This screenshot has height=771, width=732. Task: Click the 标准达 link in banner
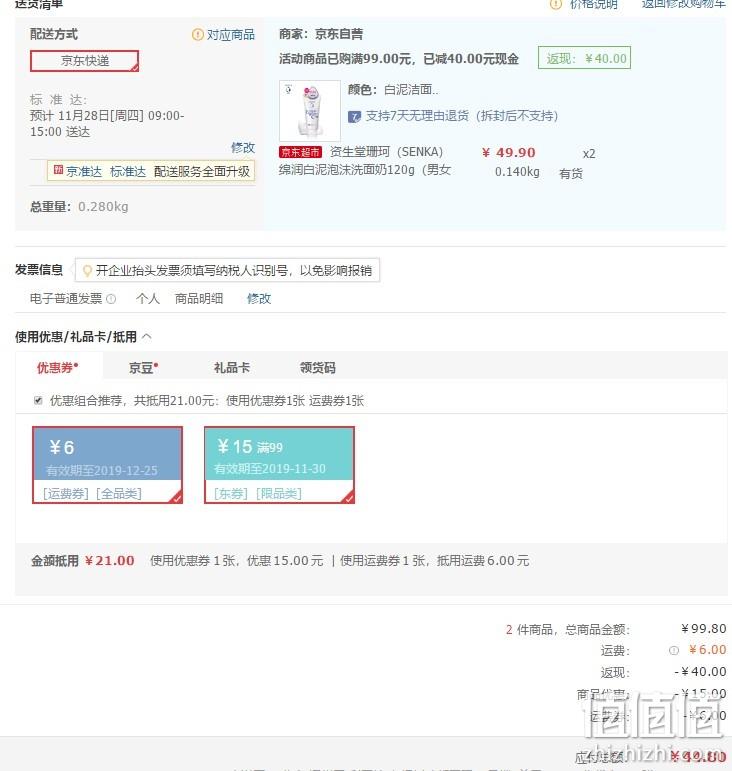[128, 172]
